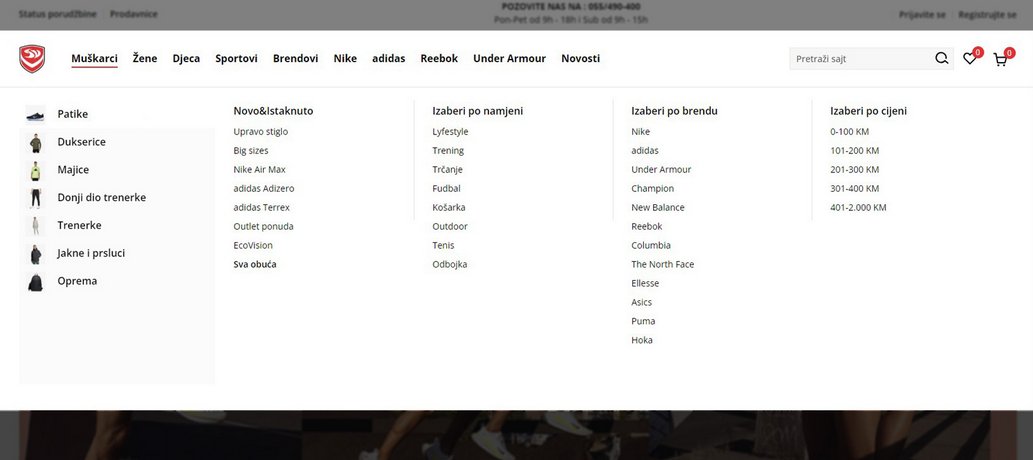This screenshot has width=1033, height=460.
Task: Click the search magnifier icon
Action: [941, 59]
